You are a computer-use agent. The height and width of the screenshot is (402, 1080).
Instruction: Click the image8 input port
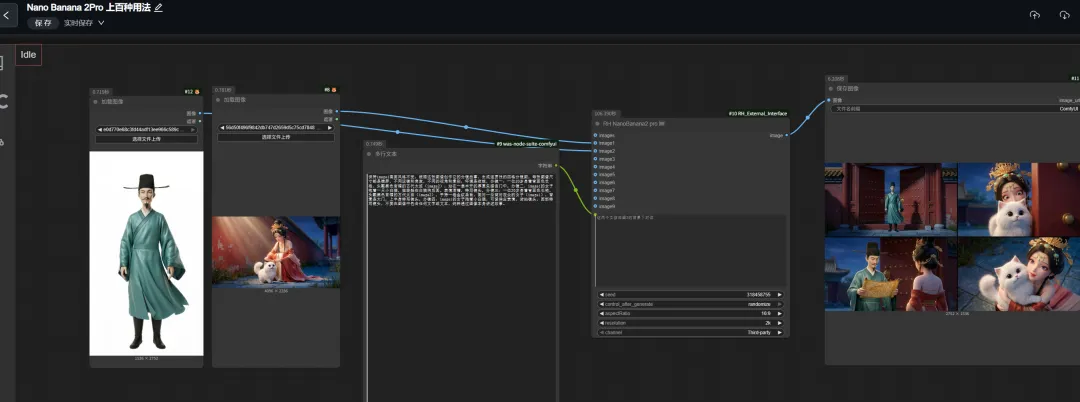[x=595, y=198]
